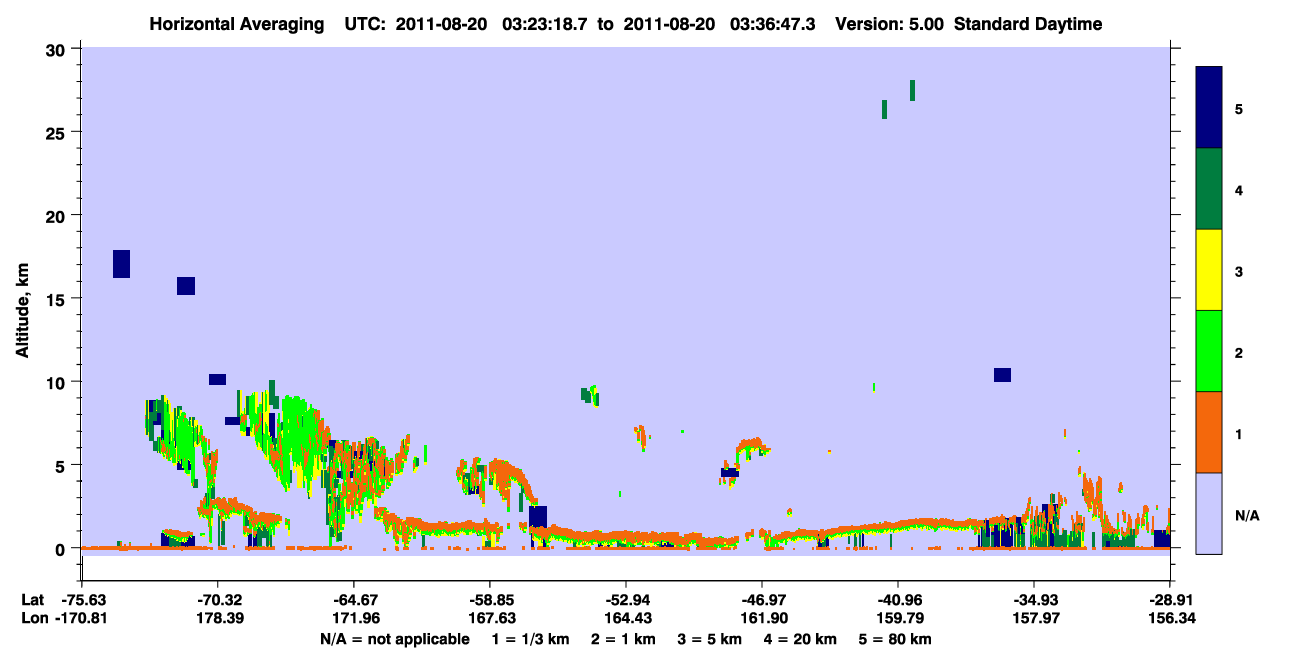Click the colorbar label 3
This screenshot has height=667, width=1300.
coord(1239,270)
